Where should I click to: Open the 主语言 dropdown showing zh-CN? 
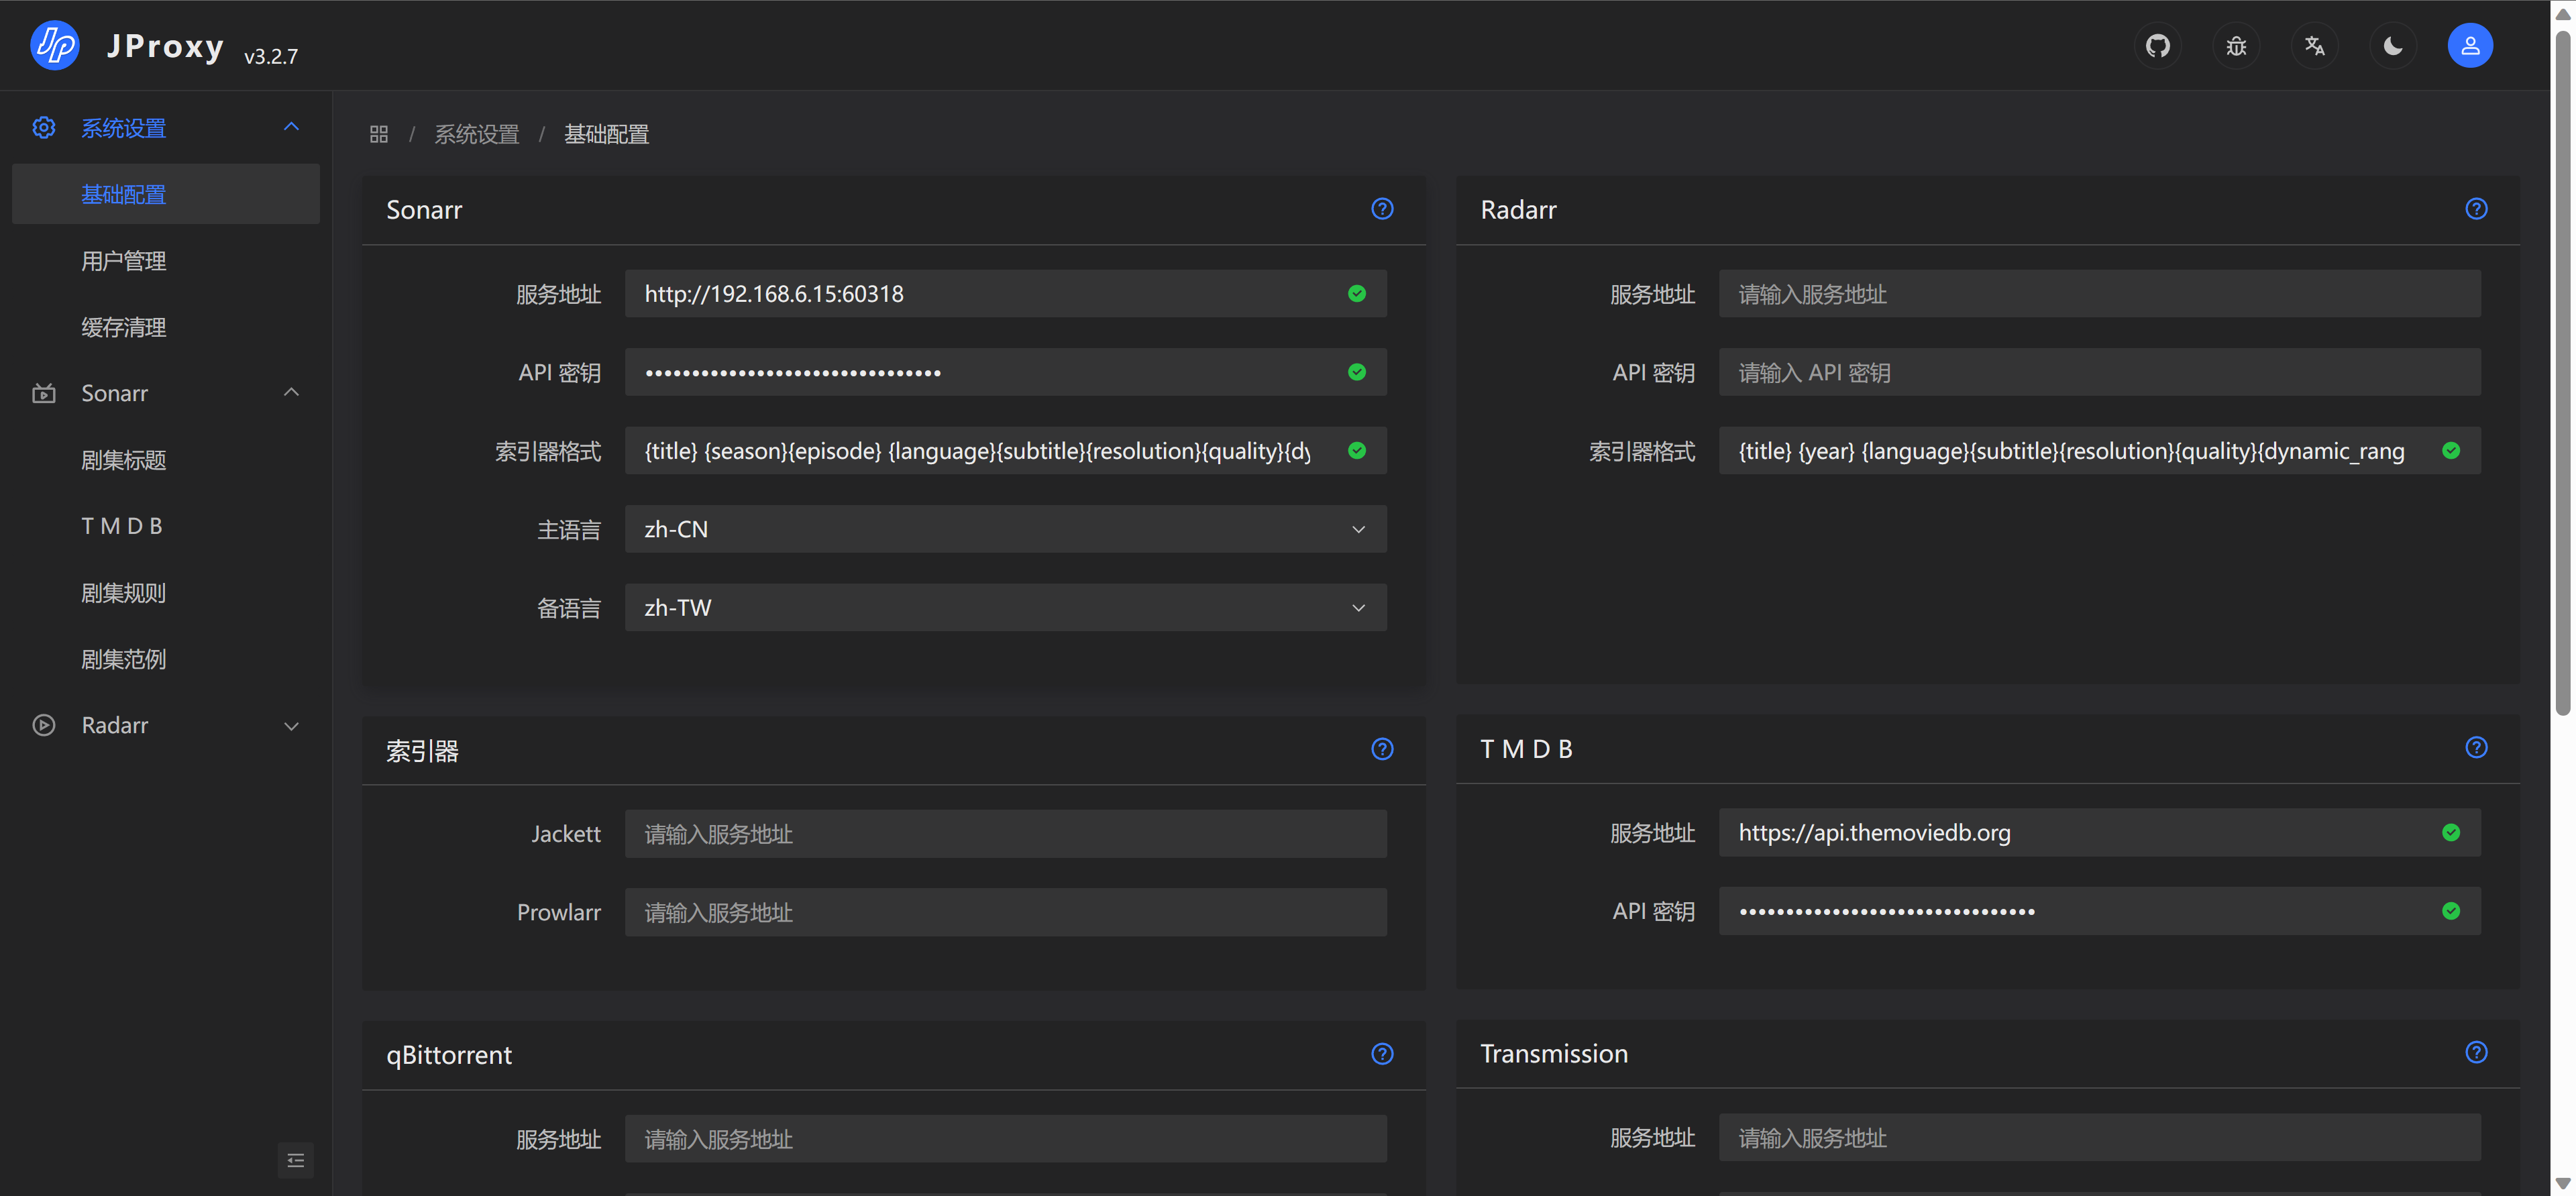[x=1004, y=529]
